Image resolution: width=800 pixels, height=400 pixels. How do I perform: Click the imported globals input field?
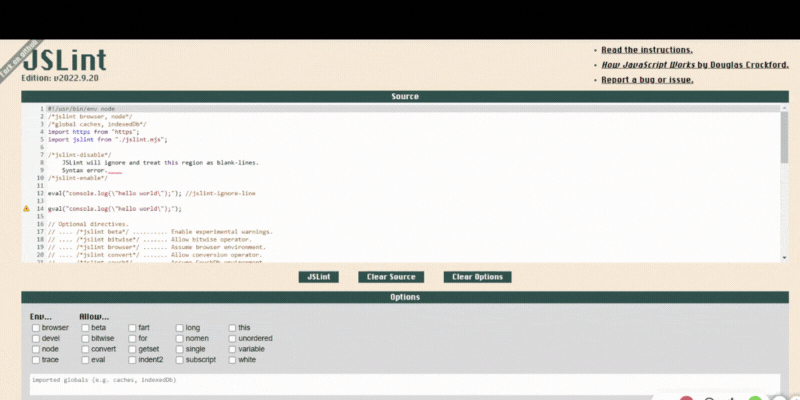(x=405, y=384)
